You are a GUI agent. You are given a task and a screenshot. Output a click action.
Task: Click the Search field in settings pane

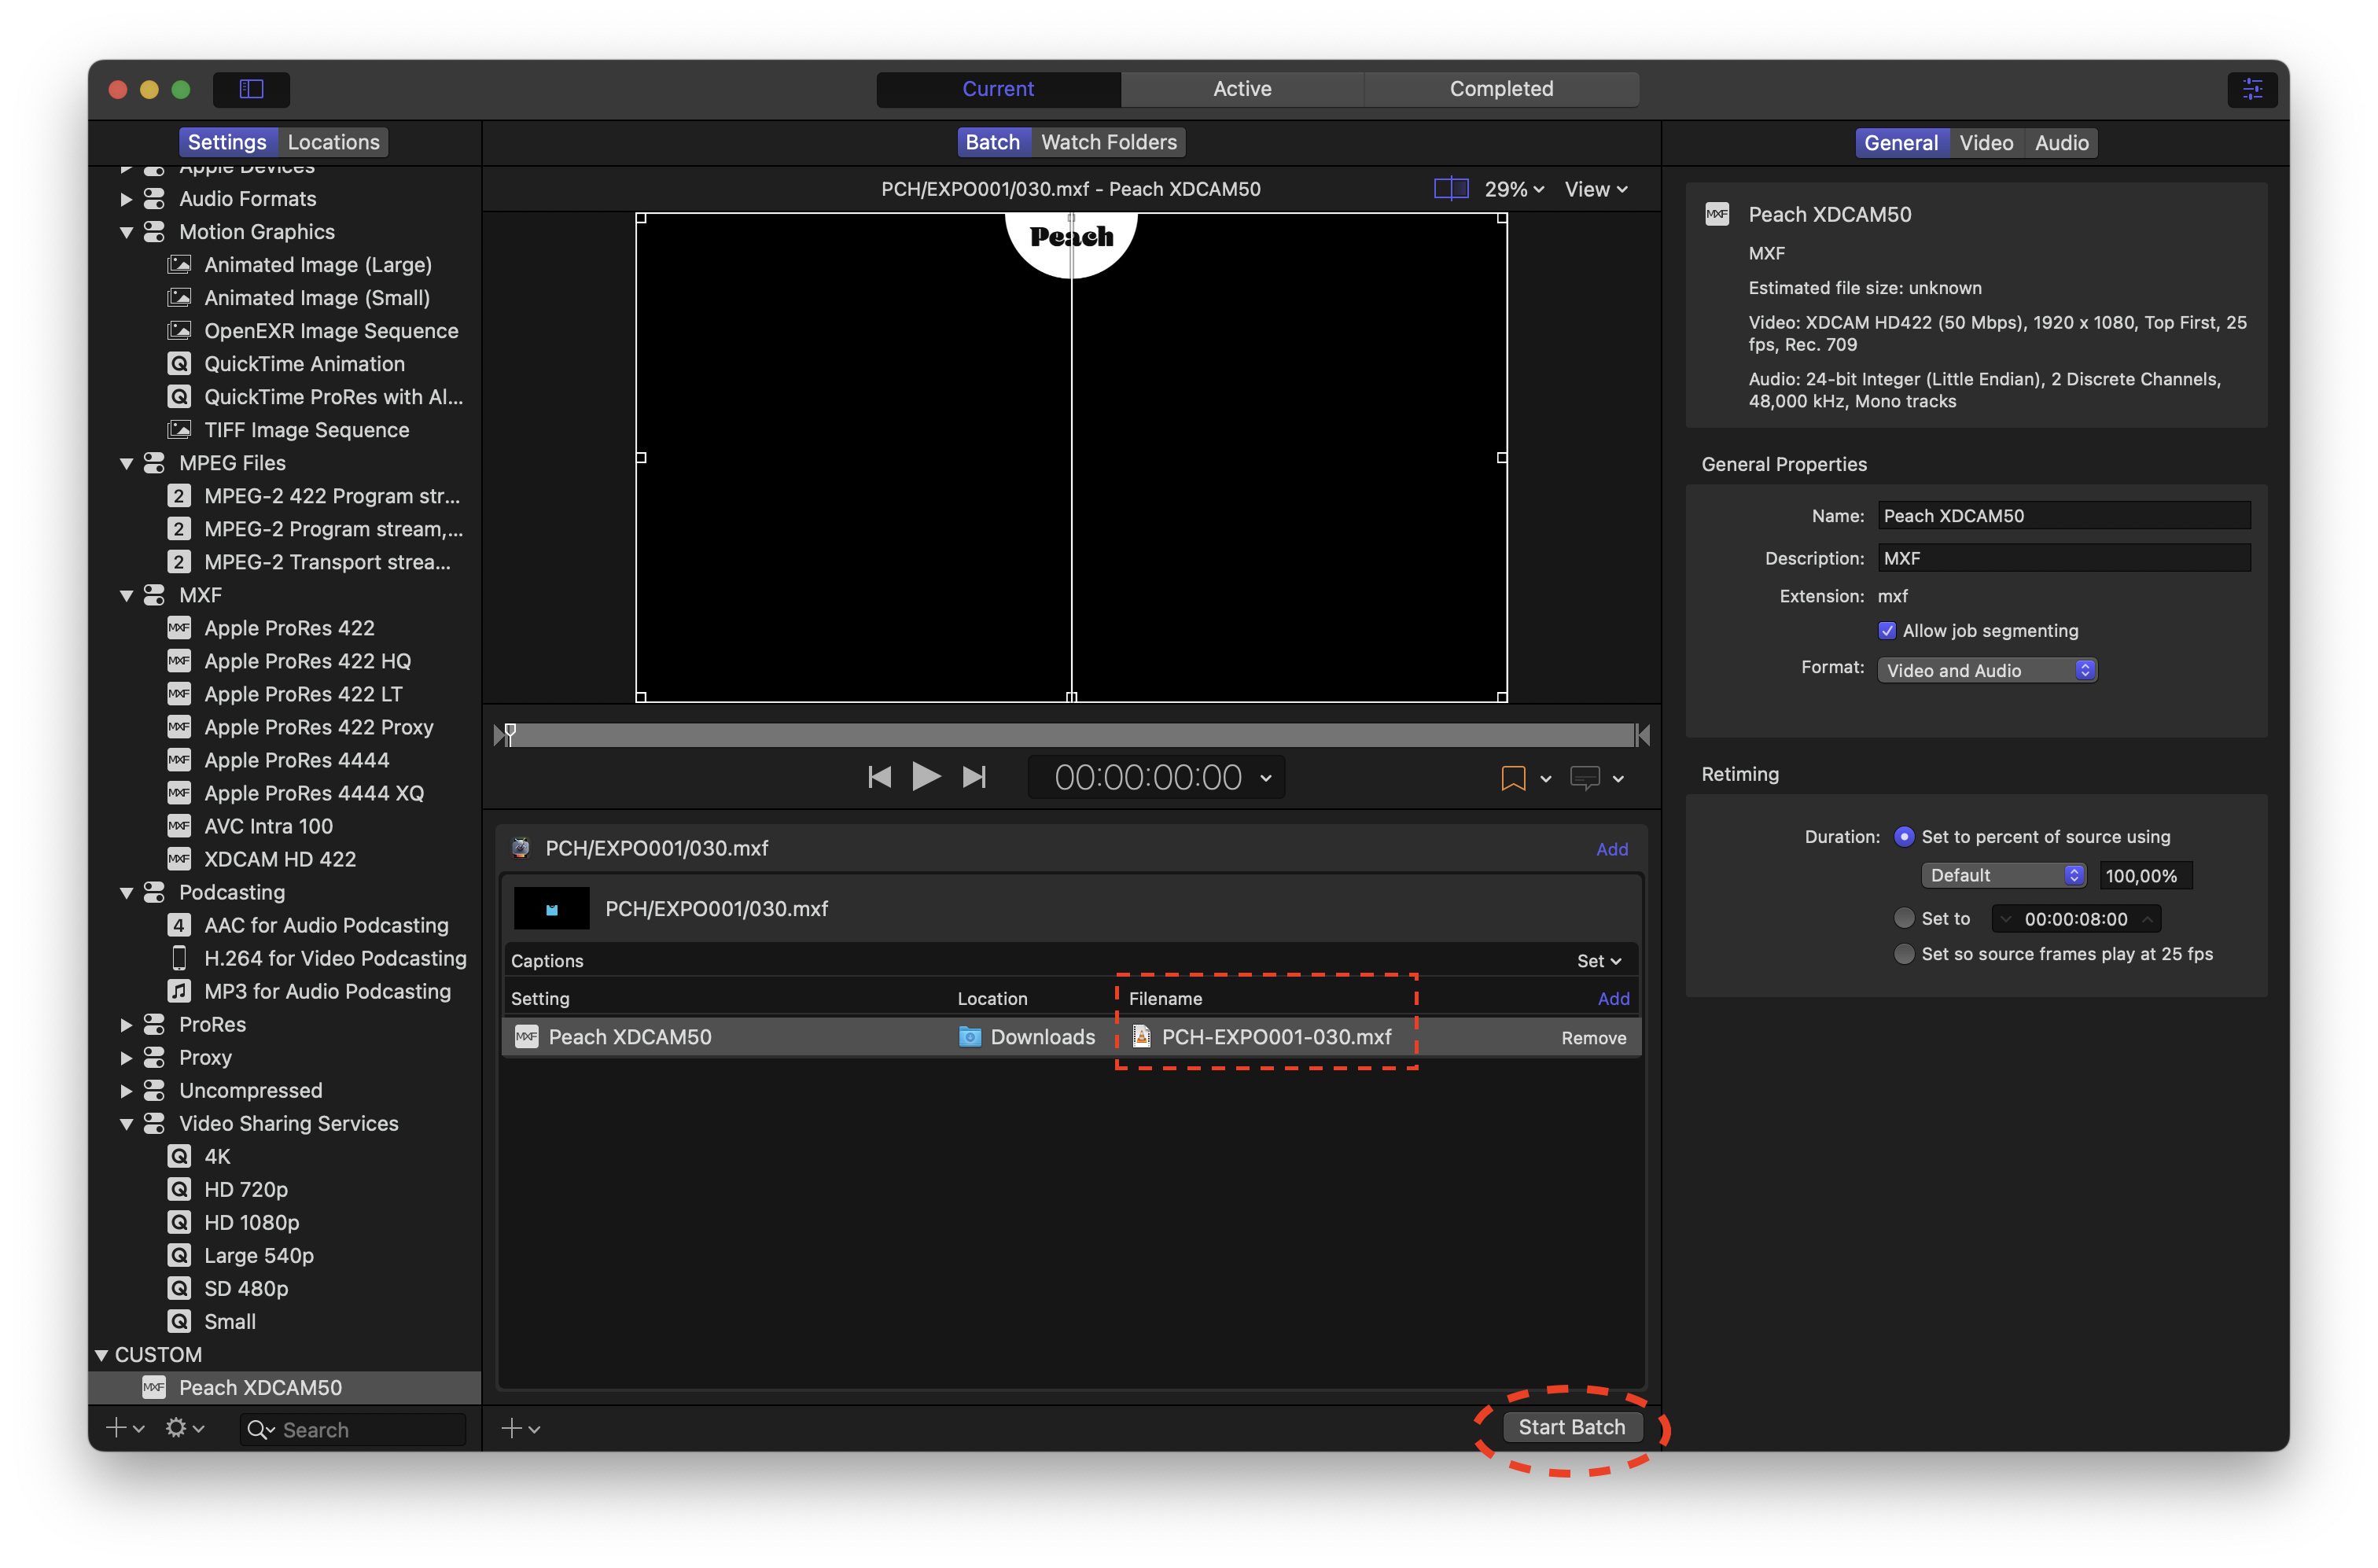pos(352,1429)
